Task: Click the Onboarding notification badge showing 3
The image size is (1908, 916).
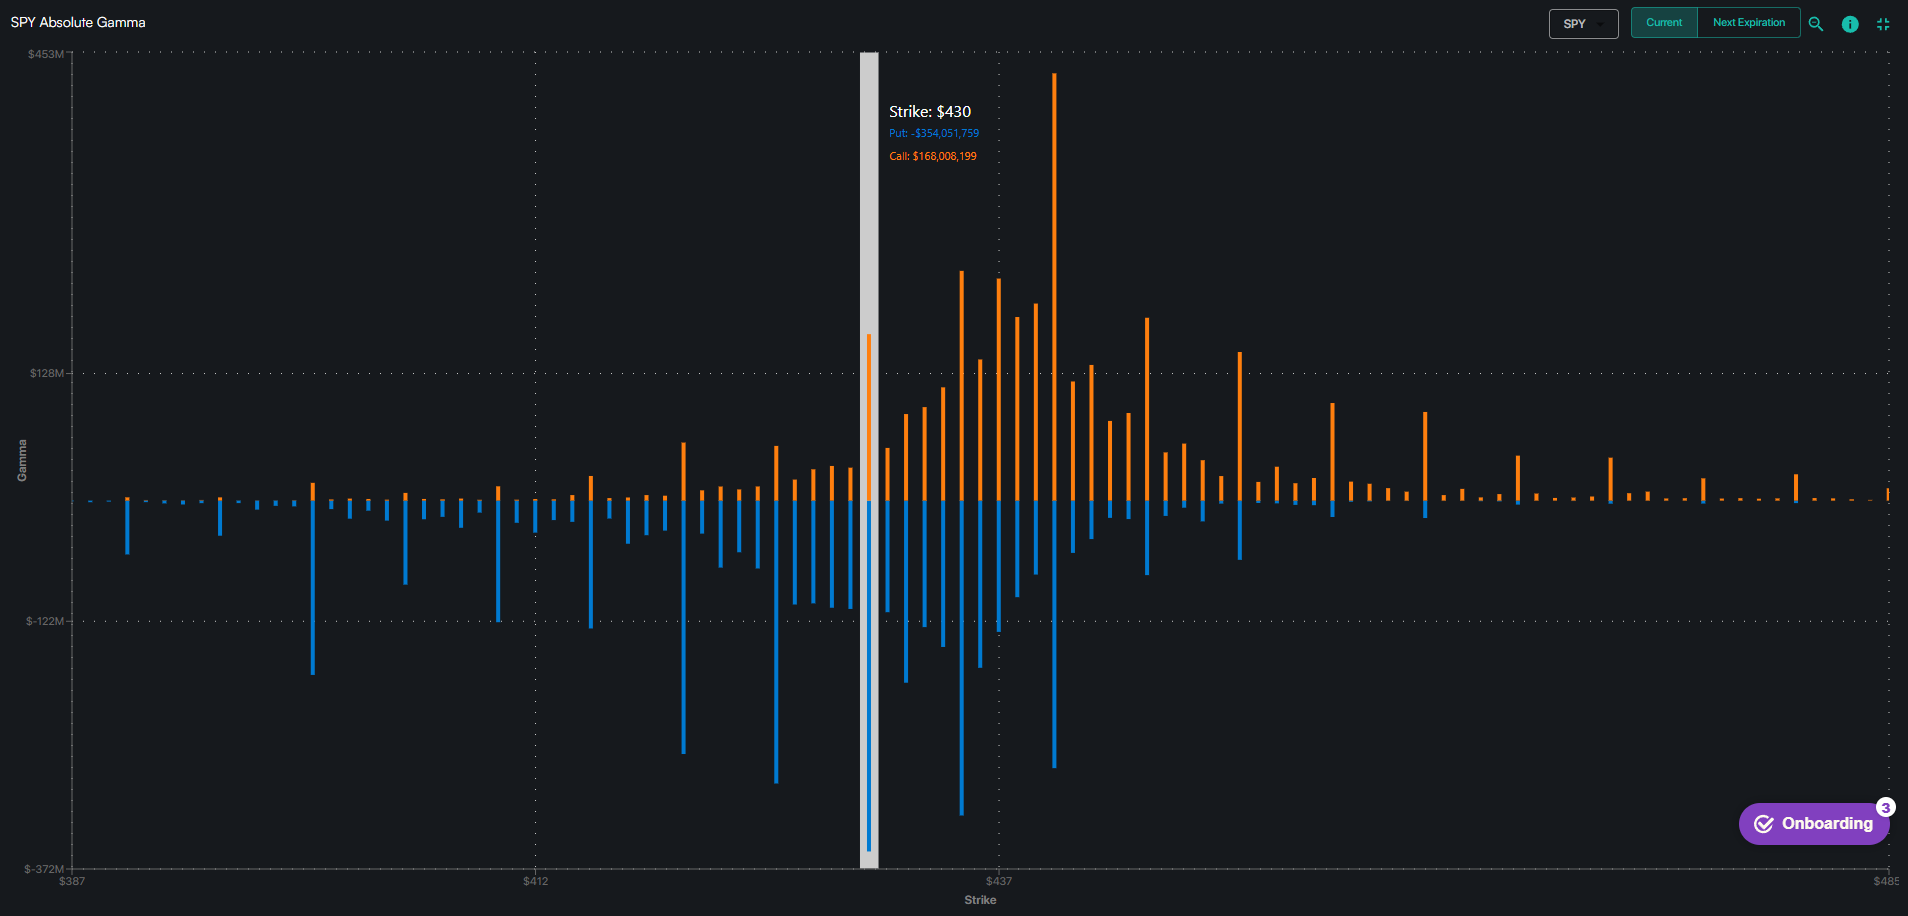Action: pyautogui.click(x=1885, y=807)
